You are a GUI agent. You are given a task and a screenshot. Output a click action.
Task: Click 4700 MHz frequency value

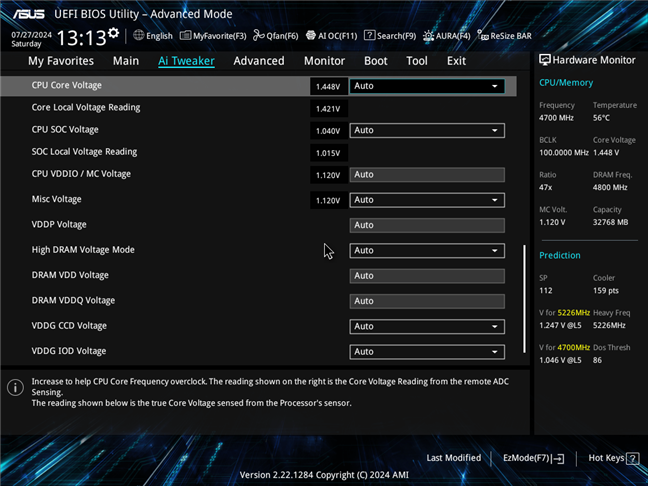pyautogui.click(x=556, y=118)
